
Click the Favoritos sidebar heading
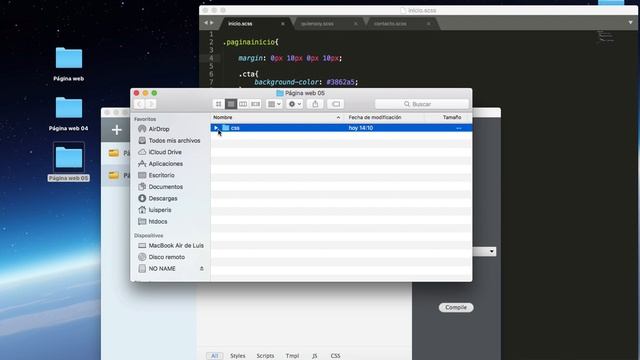click(x=145, y=119)
